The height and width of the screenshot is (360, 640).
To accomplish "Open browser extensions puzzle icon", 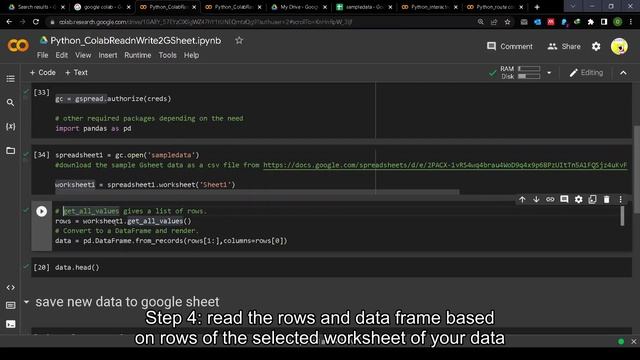I will (591, 22).
